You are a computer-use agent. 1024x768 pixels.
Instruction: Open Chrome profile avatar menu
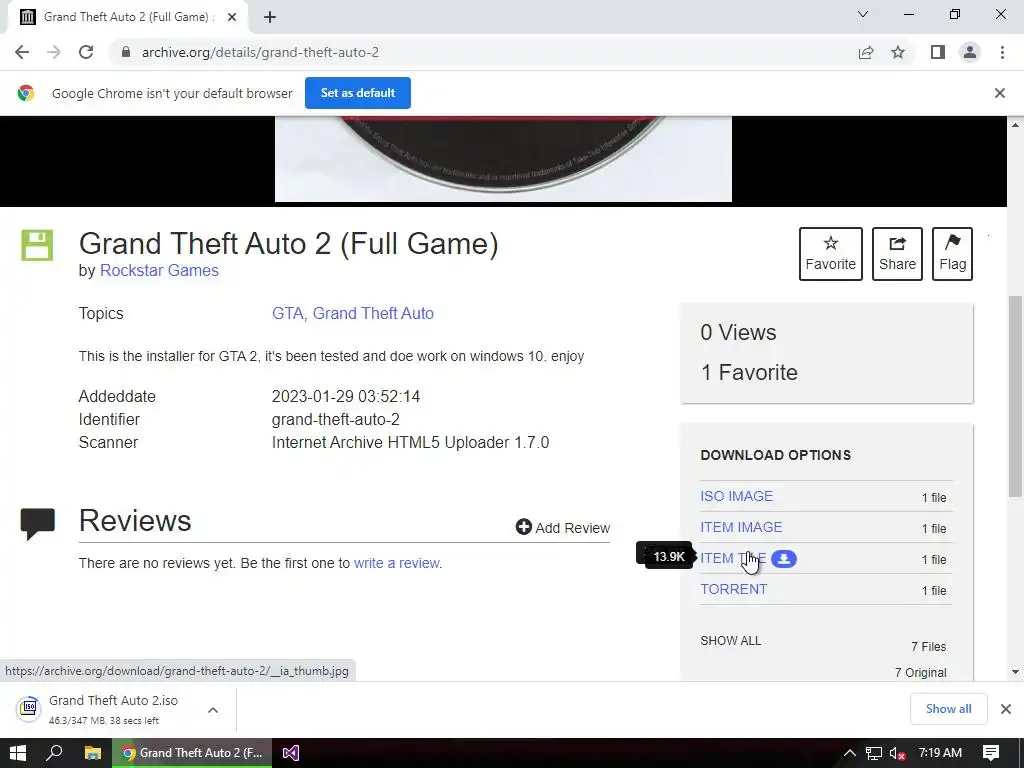pos(970,52)
